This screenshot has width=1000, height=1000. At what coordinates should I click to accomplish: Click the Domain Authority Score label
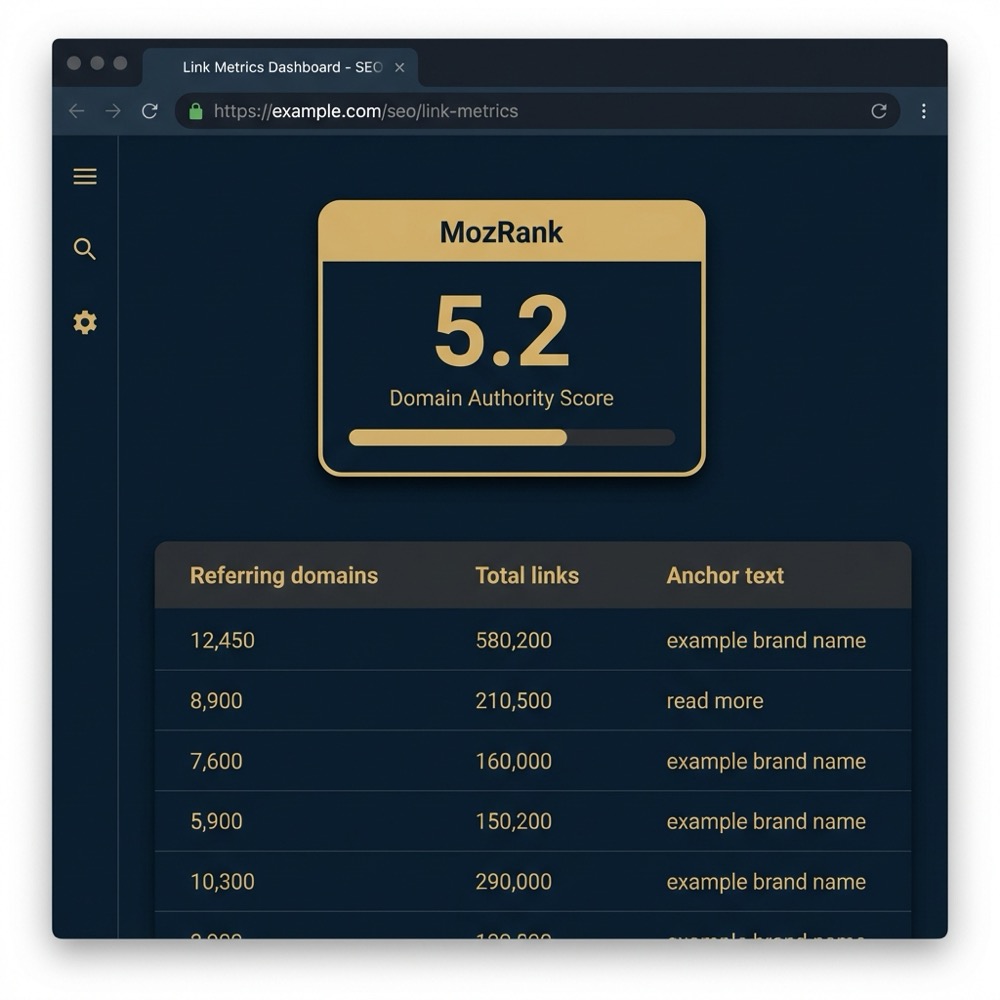(501, 398)
